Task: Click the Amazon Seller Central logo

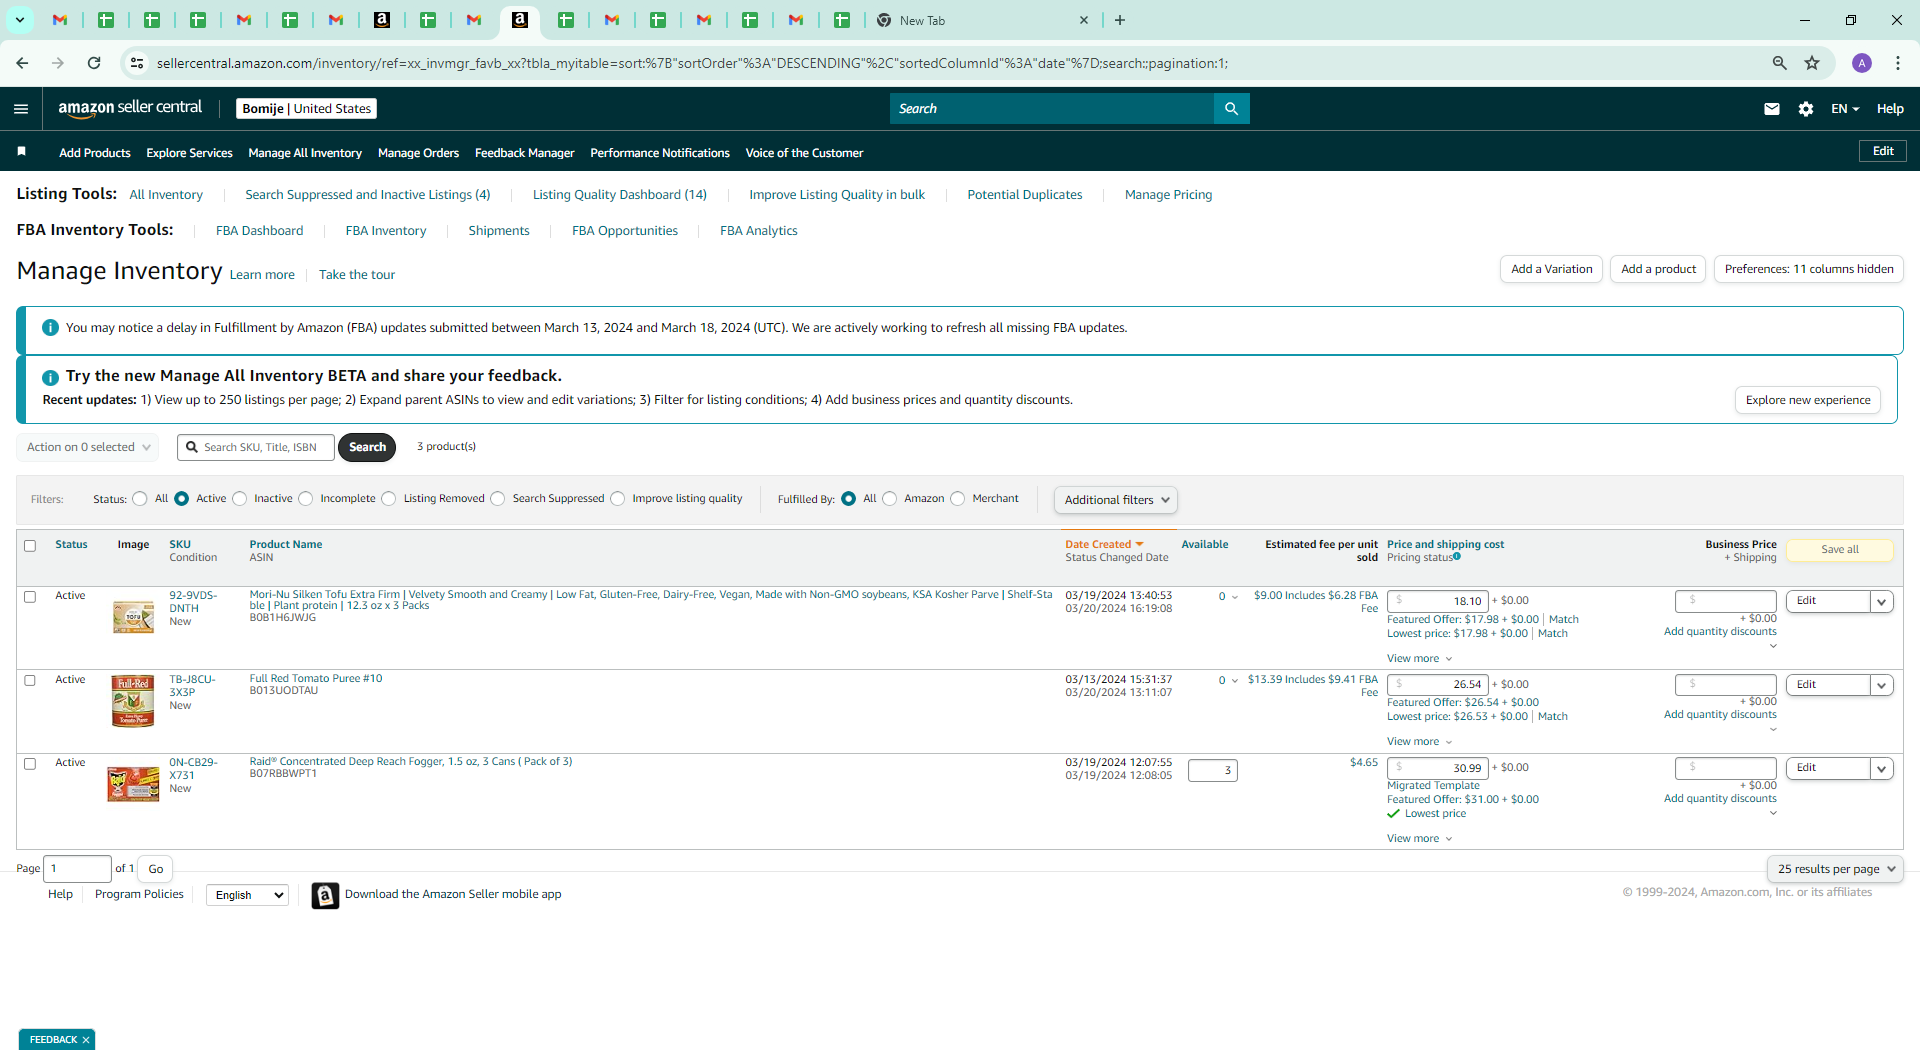Action: [x=130, y=108]
